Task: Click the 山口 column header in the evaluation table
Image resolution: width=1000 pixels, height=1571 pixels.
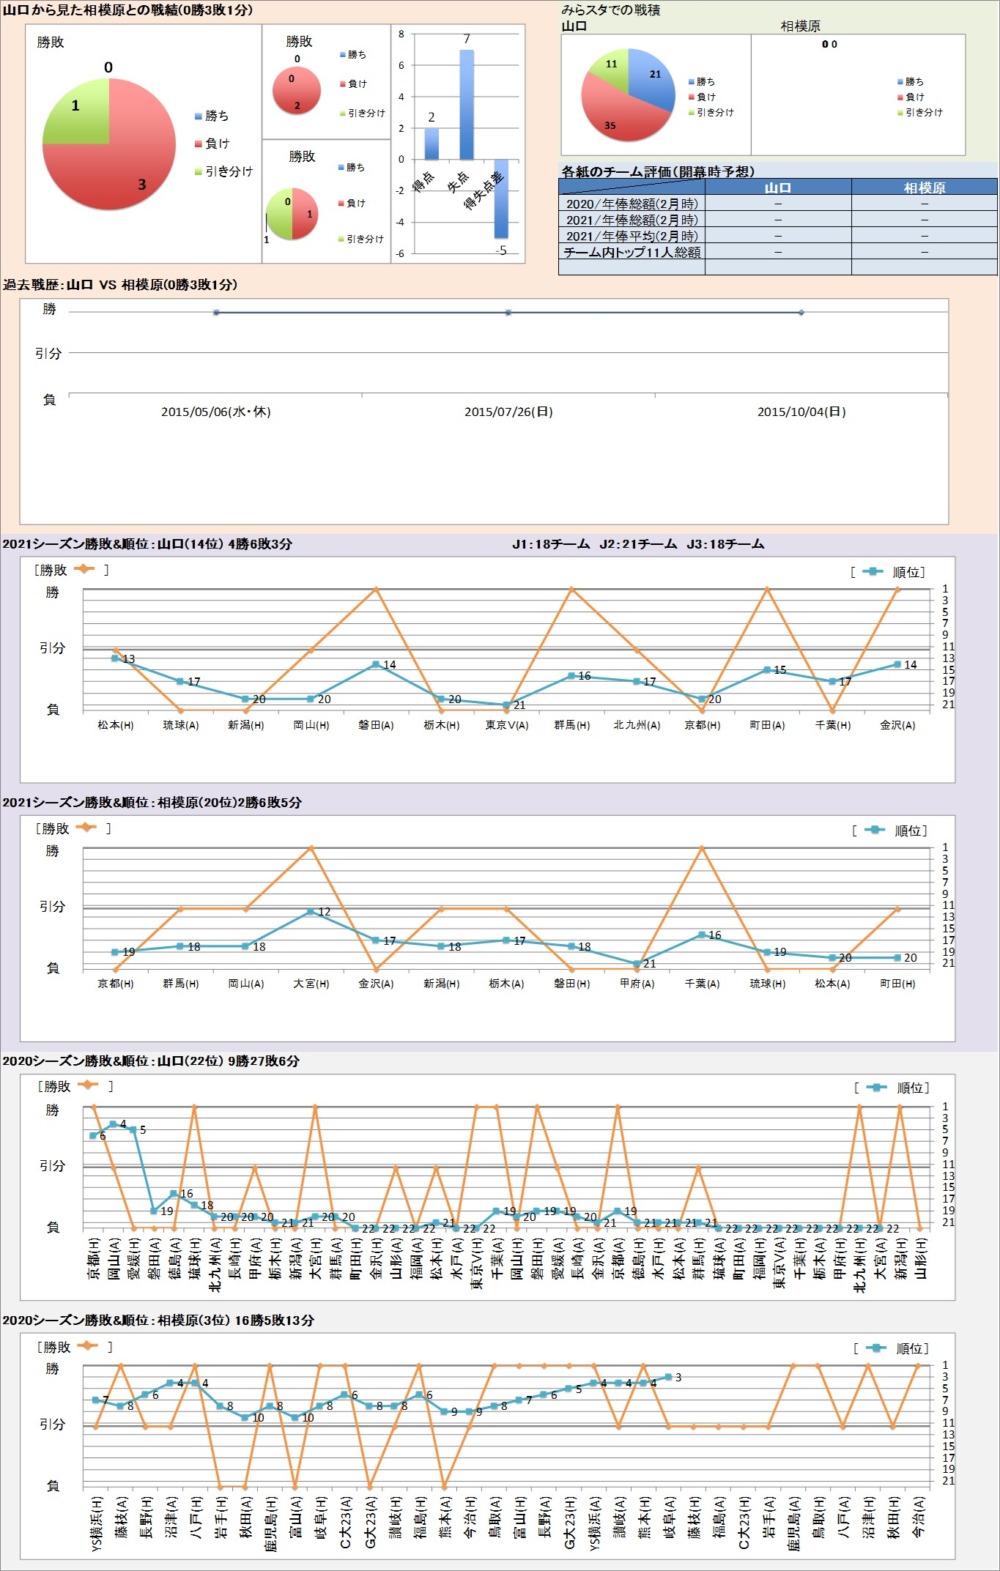Action: click(x=777, y=187)
